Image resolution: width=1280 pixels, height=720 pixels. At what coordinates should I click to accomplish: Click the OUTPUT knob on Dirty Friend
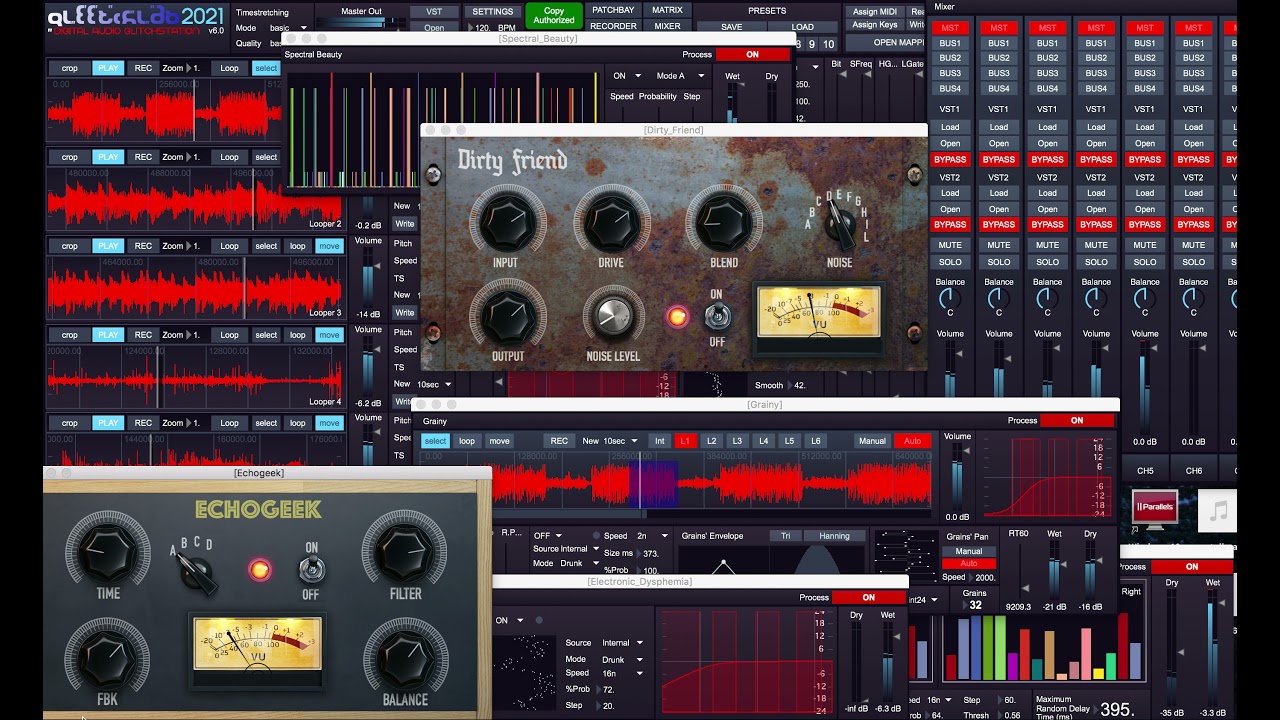point(507,314)
